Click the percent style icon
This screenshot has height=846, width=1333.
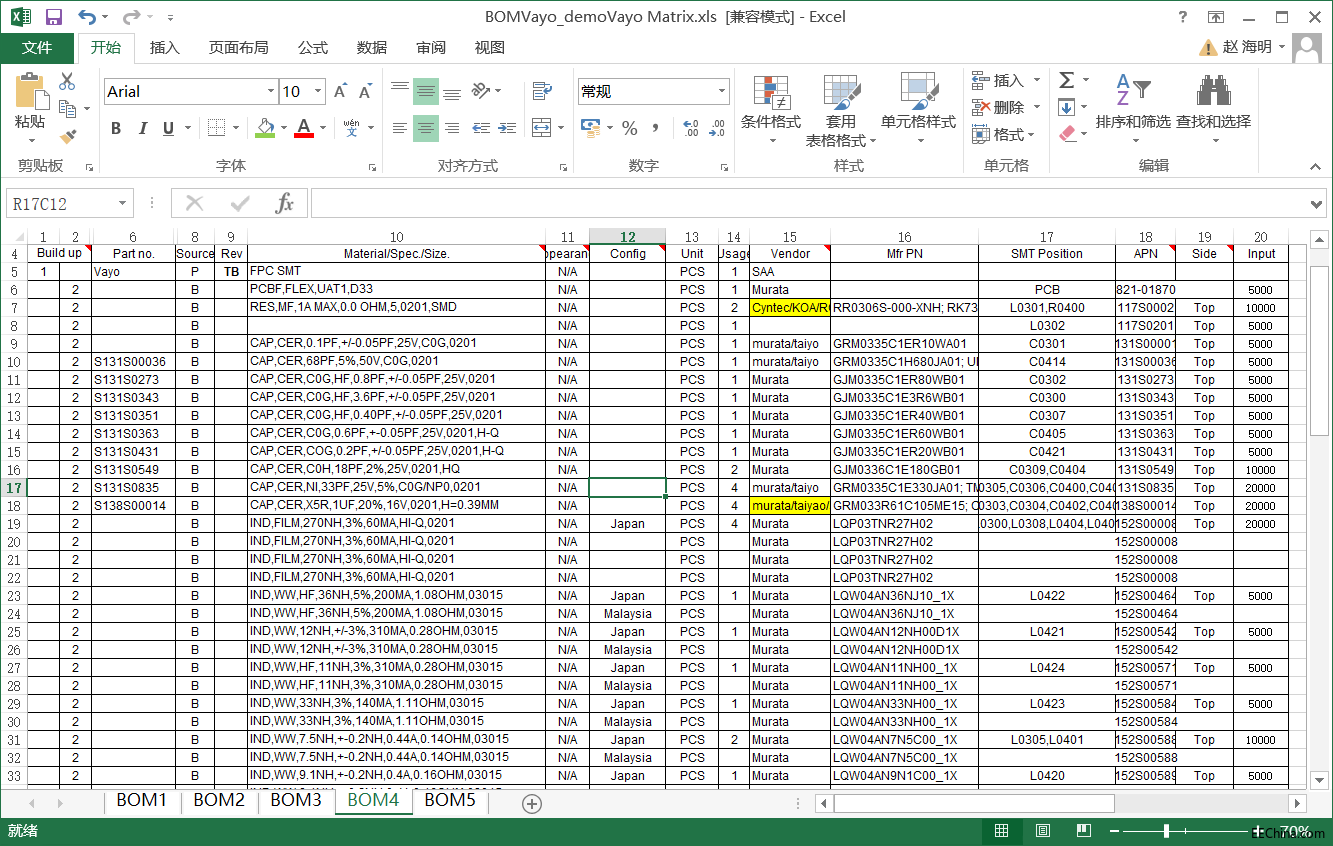629,128
